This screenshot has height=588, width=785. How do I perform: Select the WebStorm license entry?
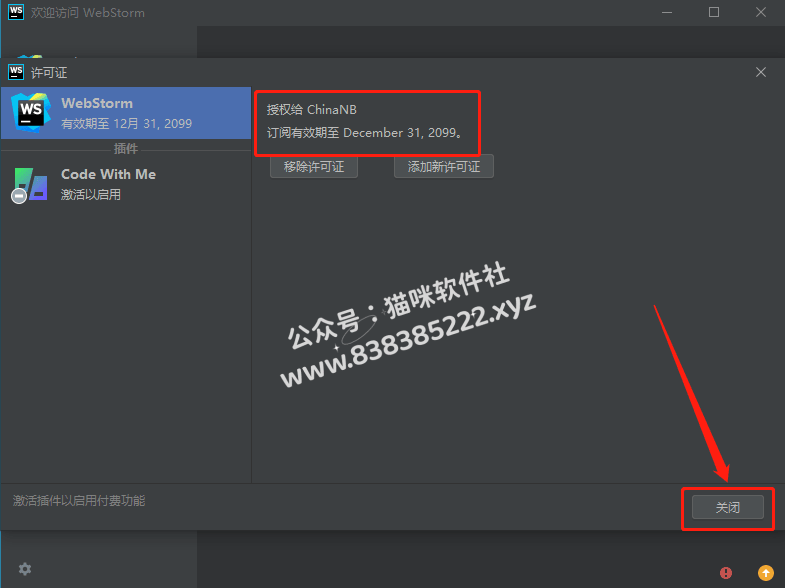coord(126,113)
